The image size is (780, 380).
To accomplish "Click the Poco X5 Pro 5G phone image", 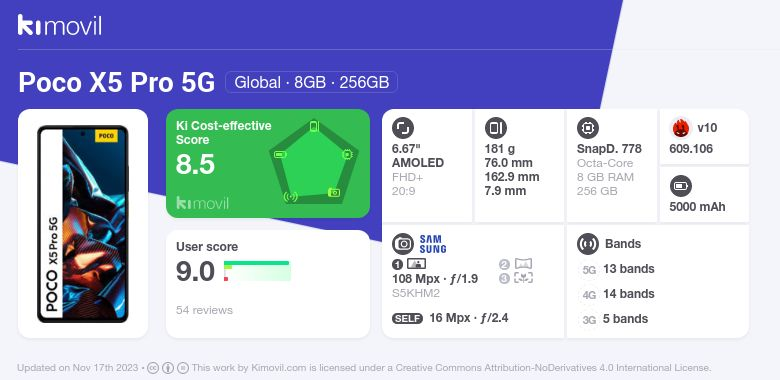I will pos(83,224).
